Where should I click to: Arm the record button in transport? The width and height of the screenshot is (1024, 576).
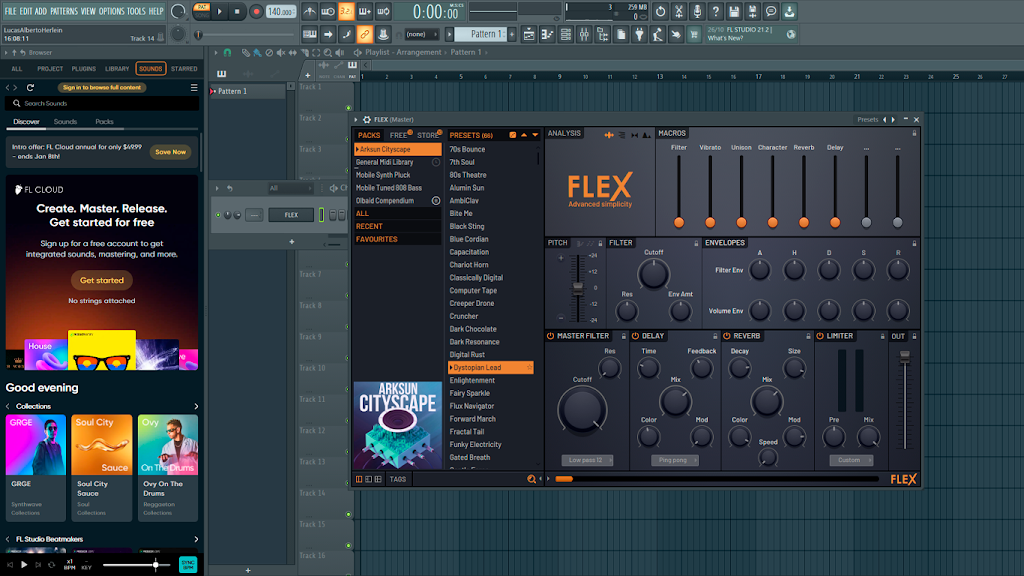[256, 11]
